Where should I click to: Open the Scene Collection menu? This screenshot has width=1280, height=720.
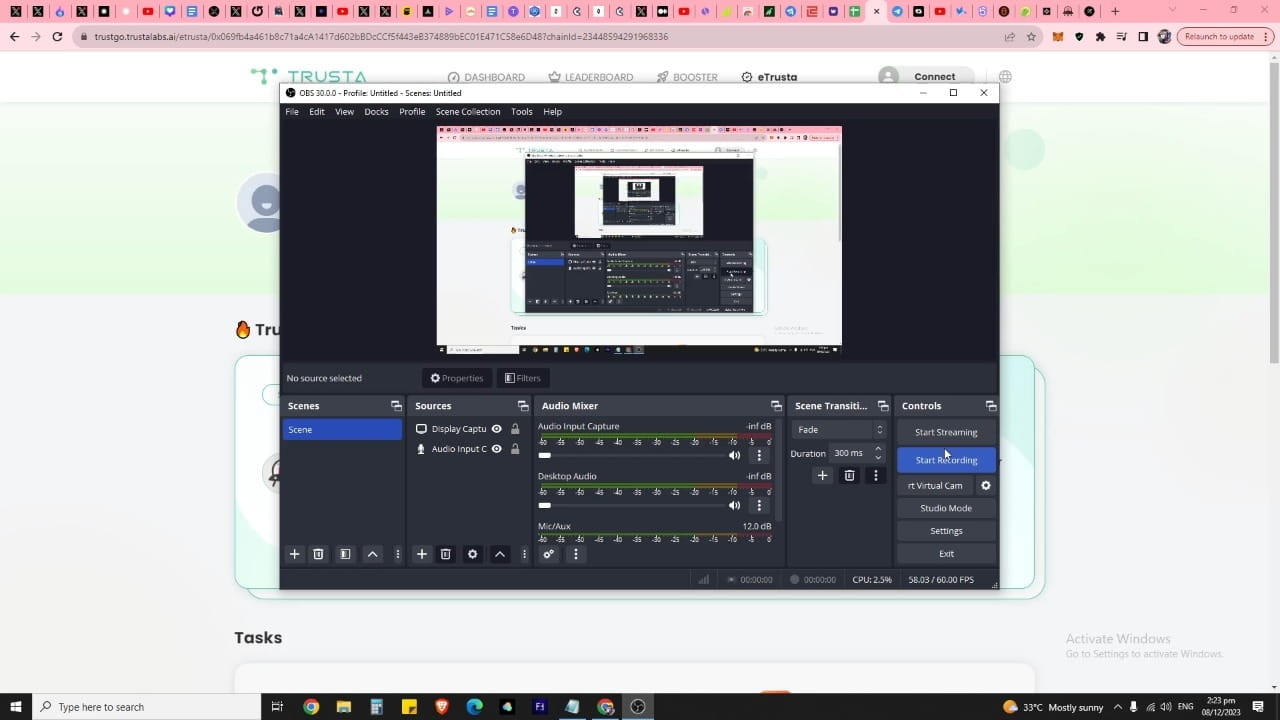(x=468, y=112)
